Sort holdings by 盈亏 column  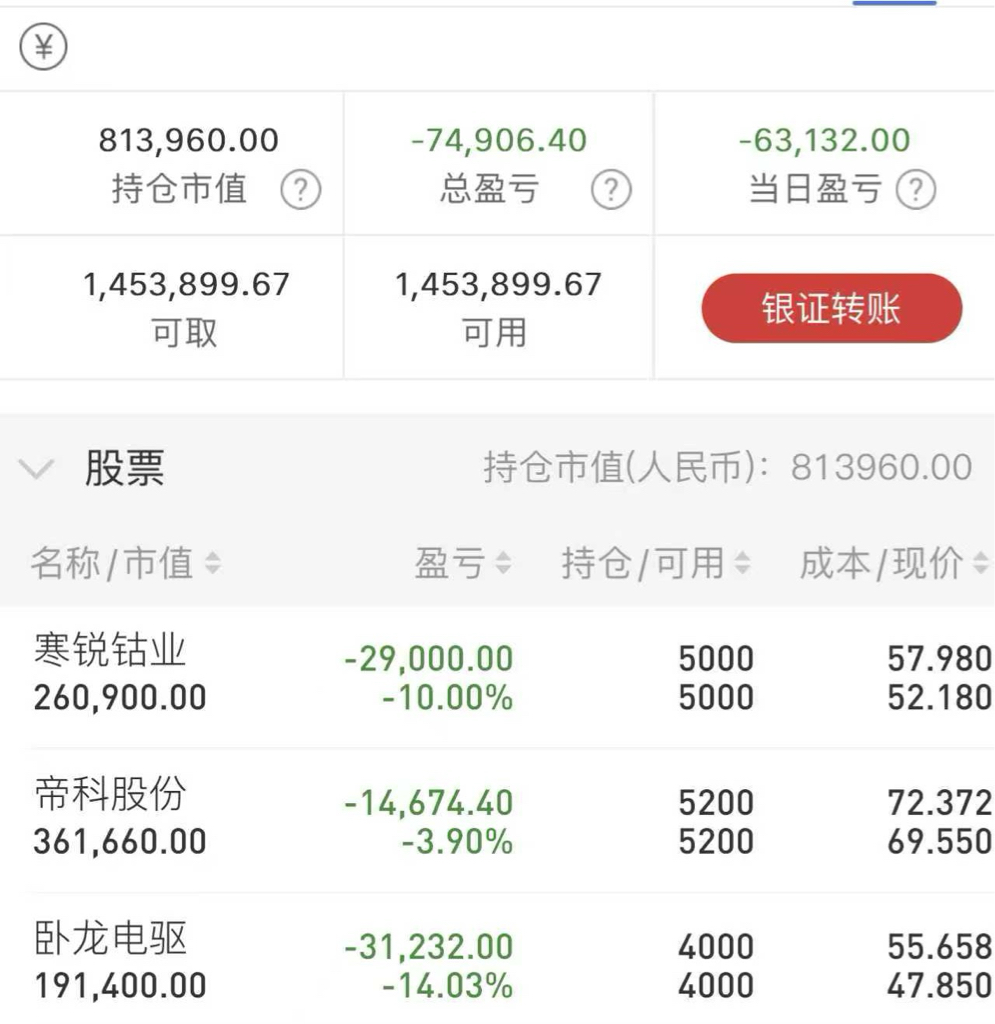click(503, 565)
